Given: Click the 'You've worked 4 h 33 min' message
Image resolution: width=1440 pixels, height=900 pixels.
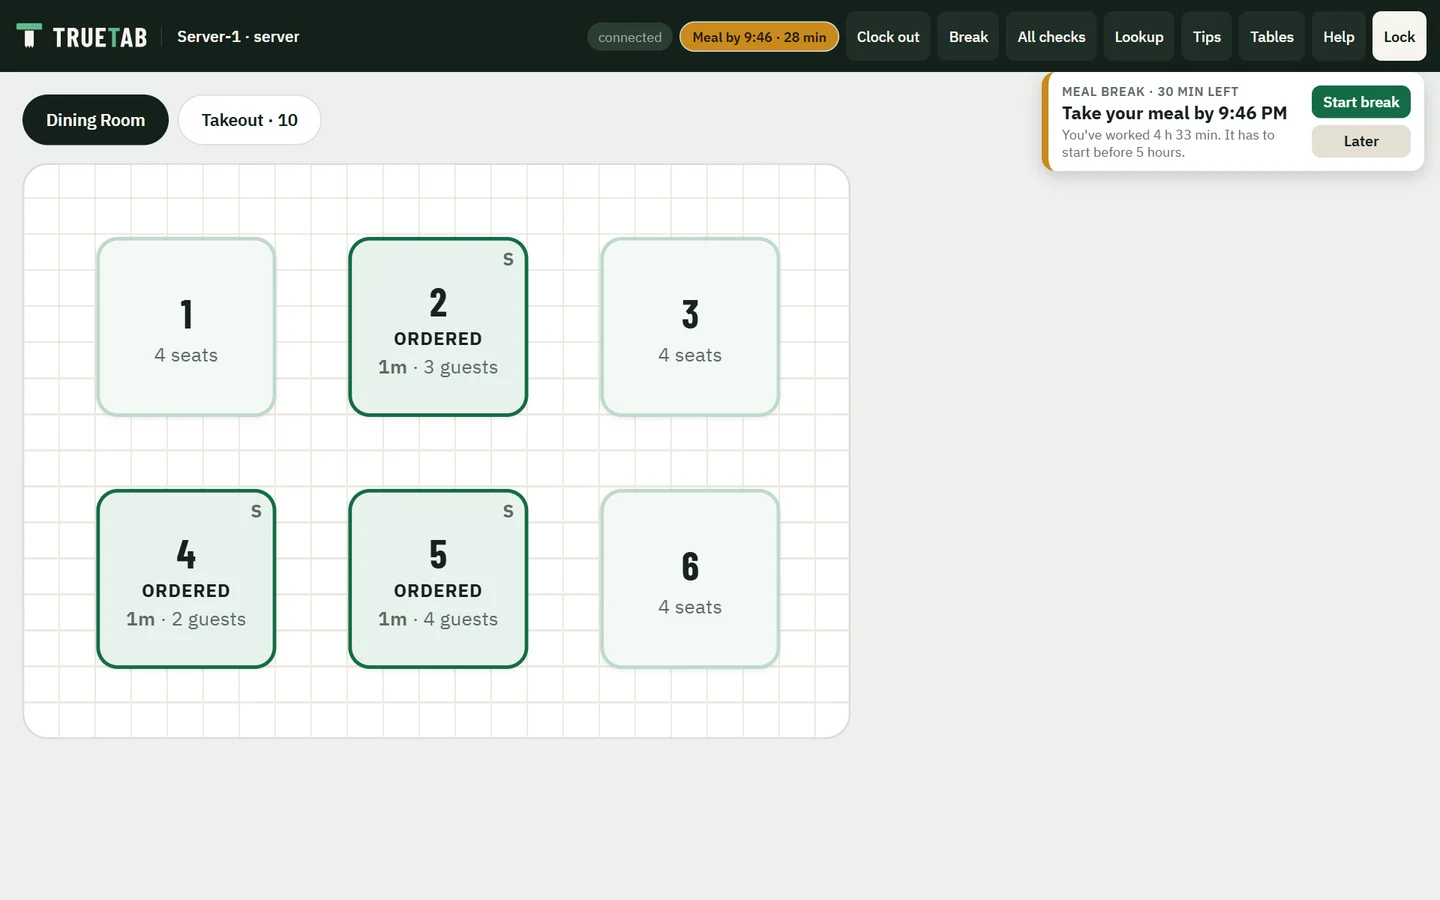Looking at the screenshot, I should coord(1168,143).
